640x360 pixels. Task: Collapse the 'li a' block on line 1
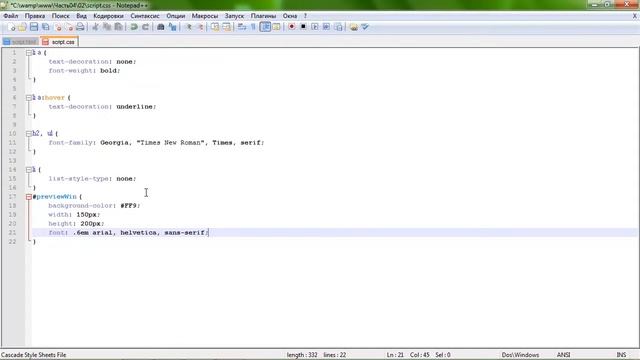[x=29, y=53]
